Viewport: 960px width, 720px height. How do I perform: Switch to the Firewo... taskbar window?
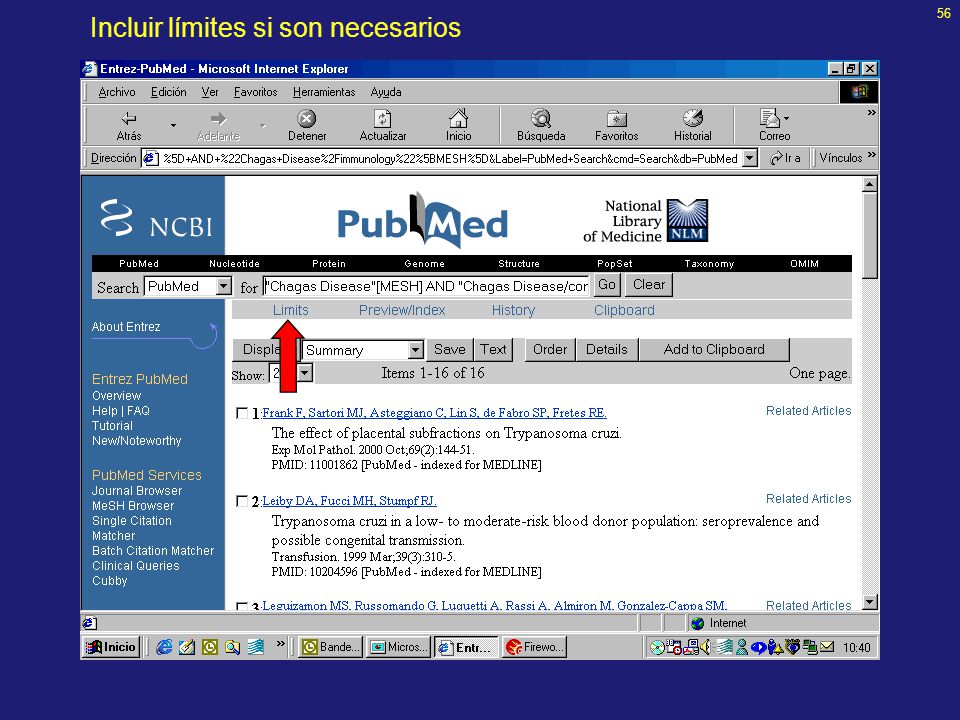click(534, 647)
